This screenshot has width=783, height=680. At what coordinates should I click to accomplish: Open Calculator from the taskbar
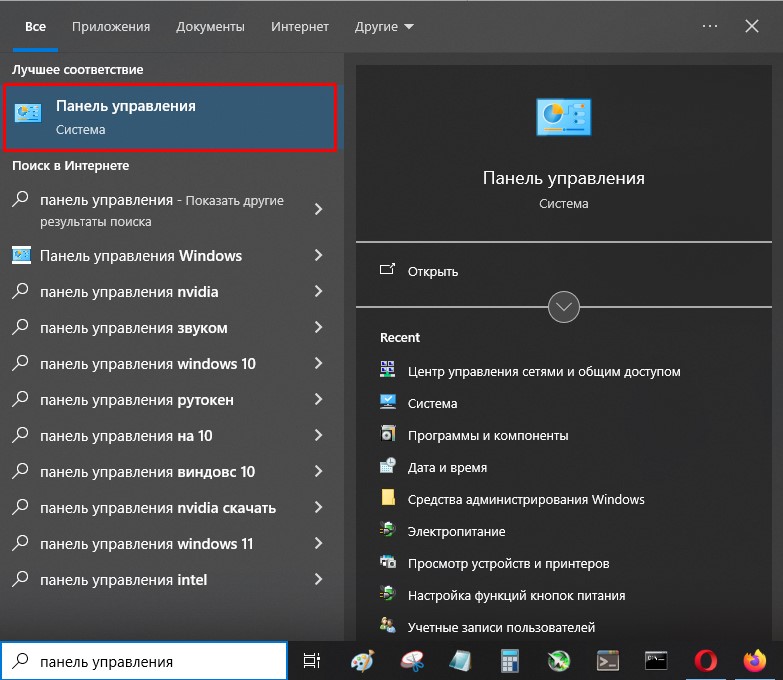510,661
